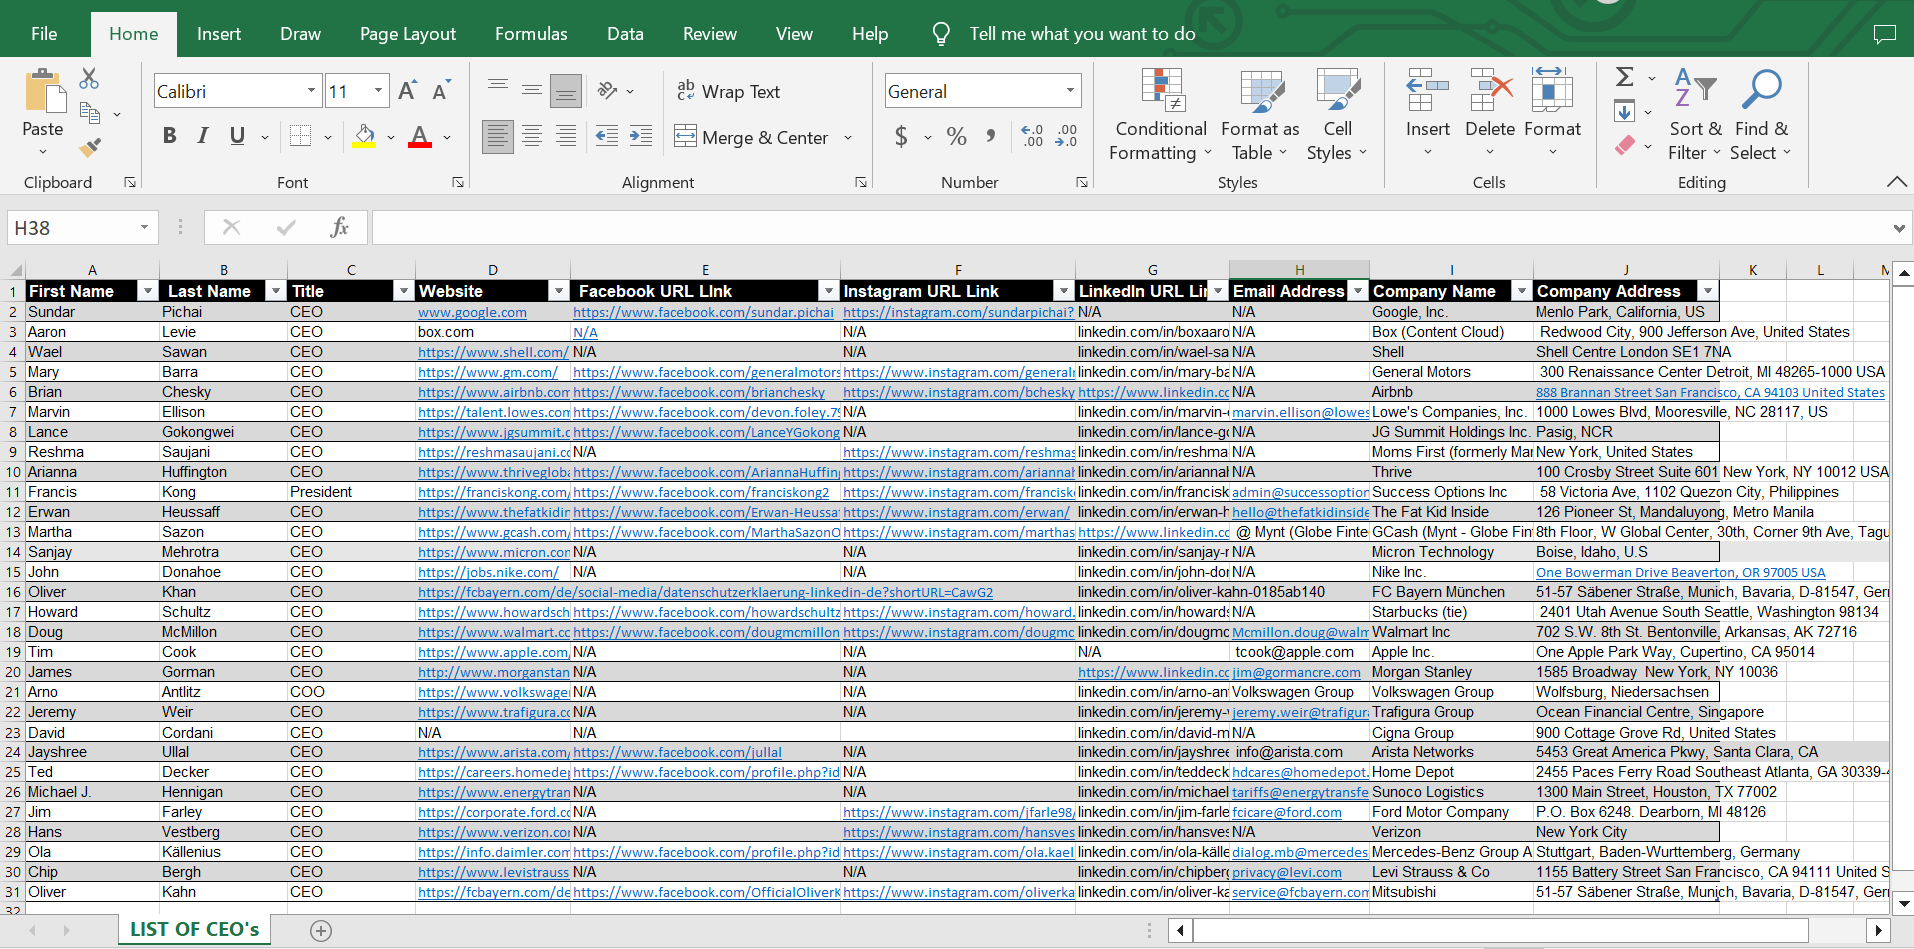Toggle Bold formatting
The width and height of the screenshot is (1914, 949).
(x=169, y=136)
